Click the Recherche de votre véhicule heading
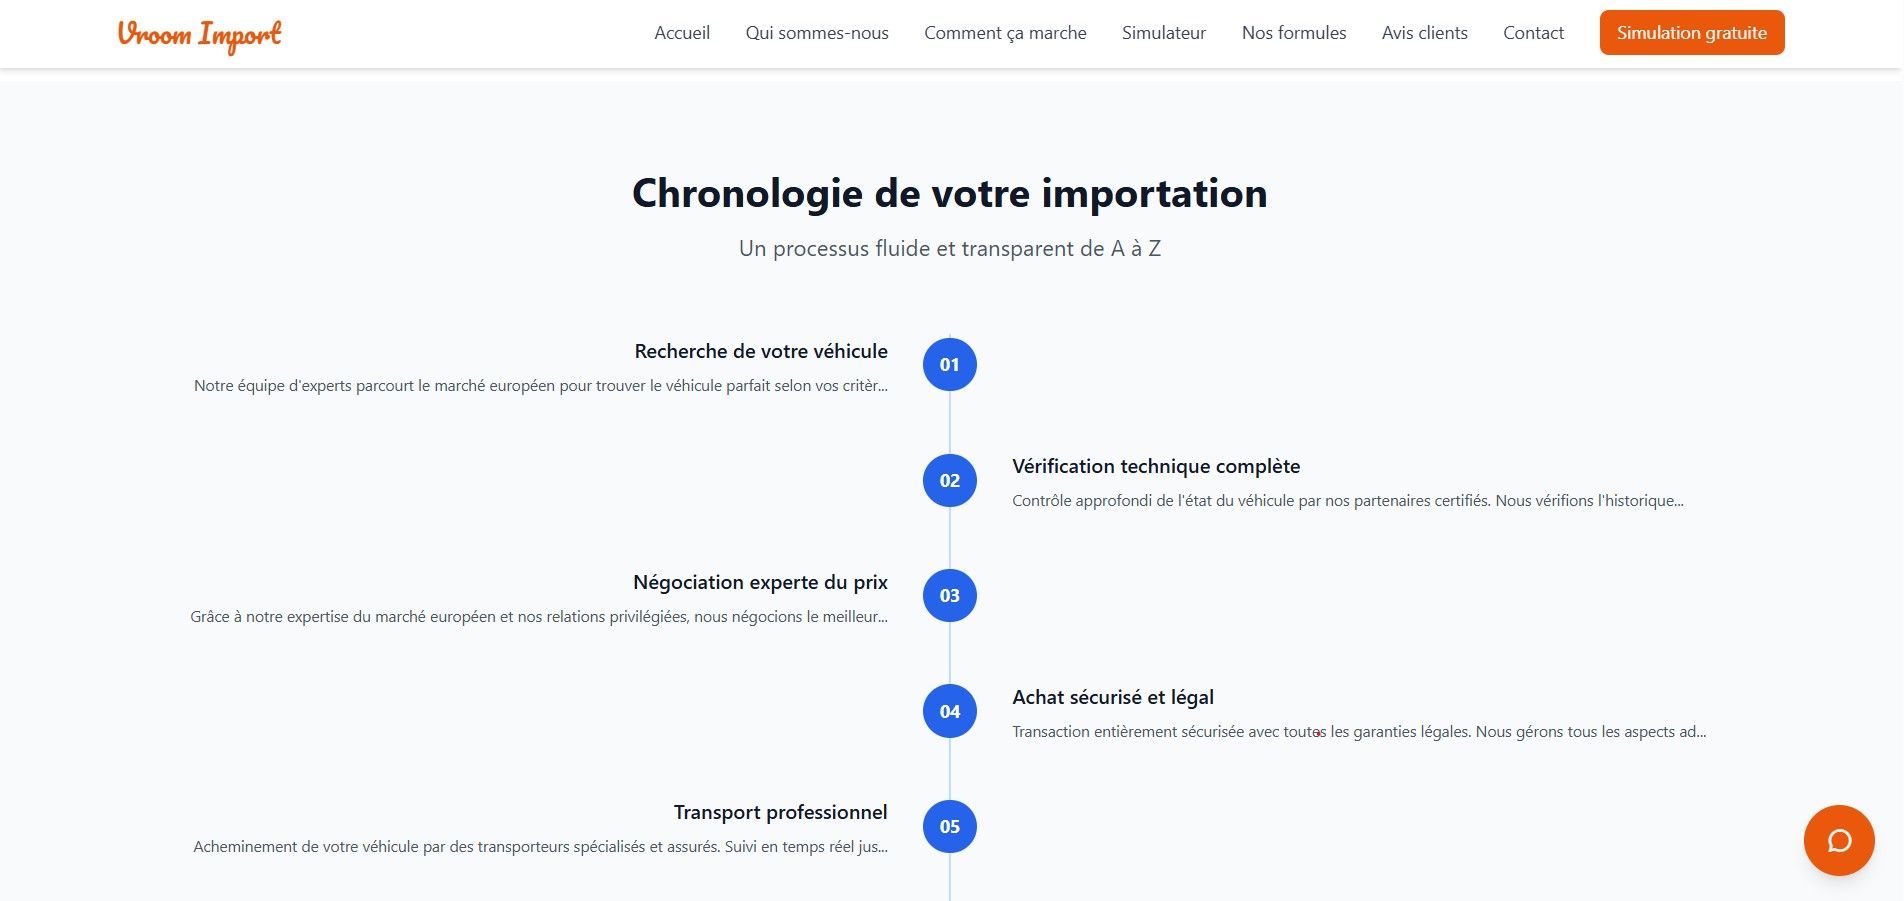The width and height of the screenshot is (1904, 901). (761, 351)
